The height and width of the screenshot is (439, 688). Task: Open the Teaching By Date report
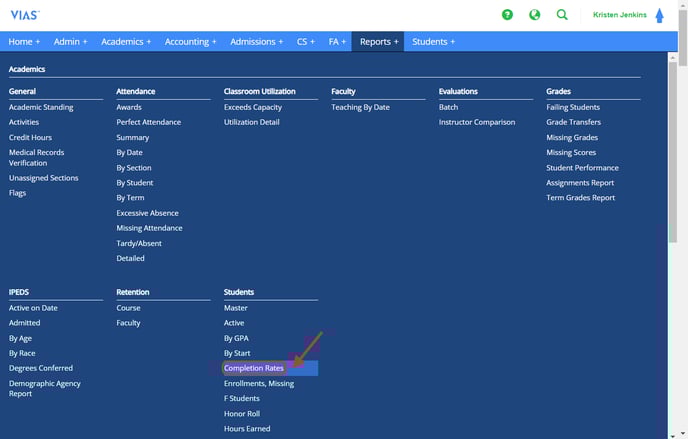coord(360,107)
